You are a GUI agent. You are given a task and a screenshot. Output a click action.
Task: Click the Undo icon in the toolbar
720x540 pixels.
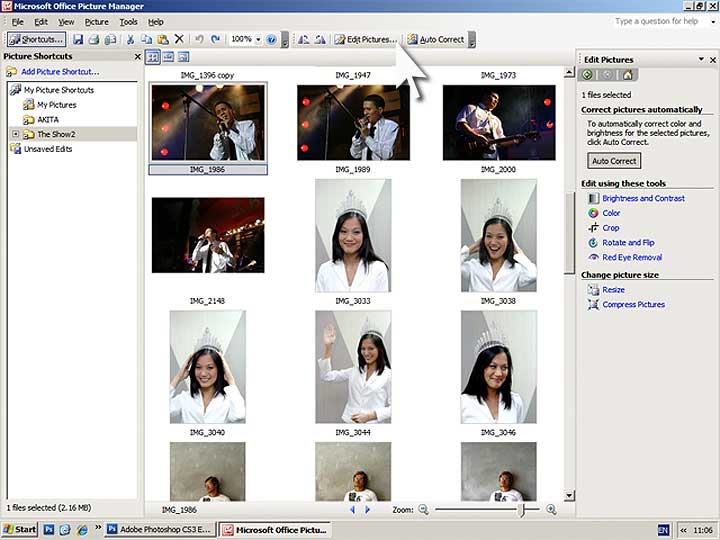pyautogui.click(x=199, y=39)
